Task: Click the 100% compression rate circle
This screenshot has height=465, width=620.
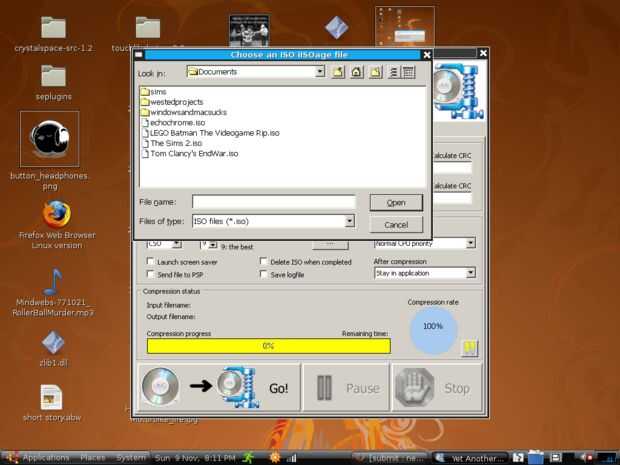Action: pos(433,331)
